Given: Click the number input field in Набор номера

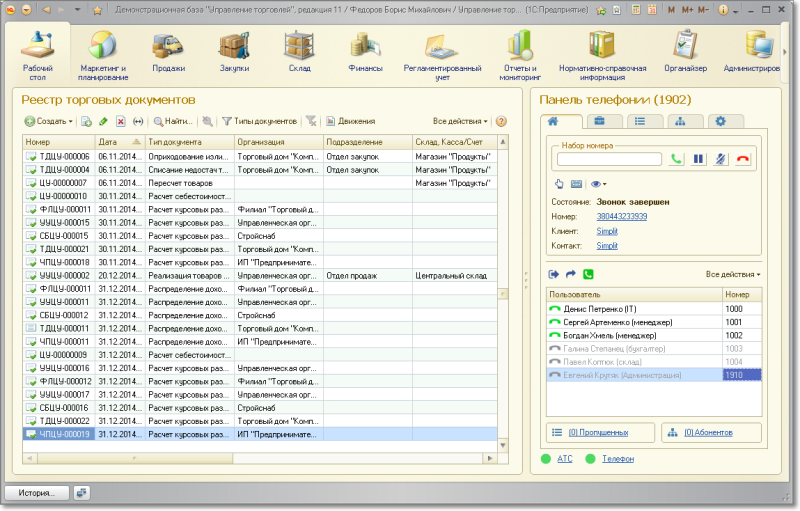Looking at the screenshot, I should [x=609, y=159].
